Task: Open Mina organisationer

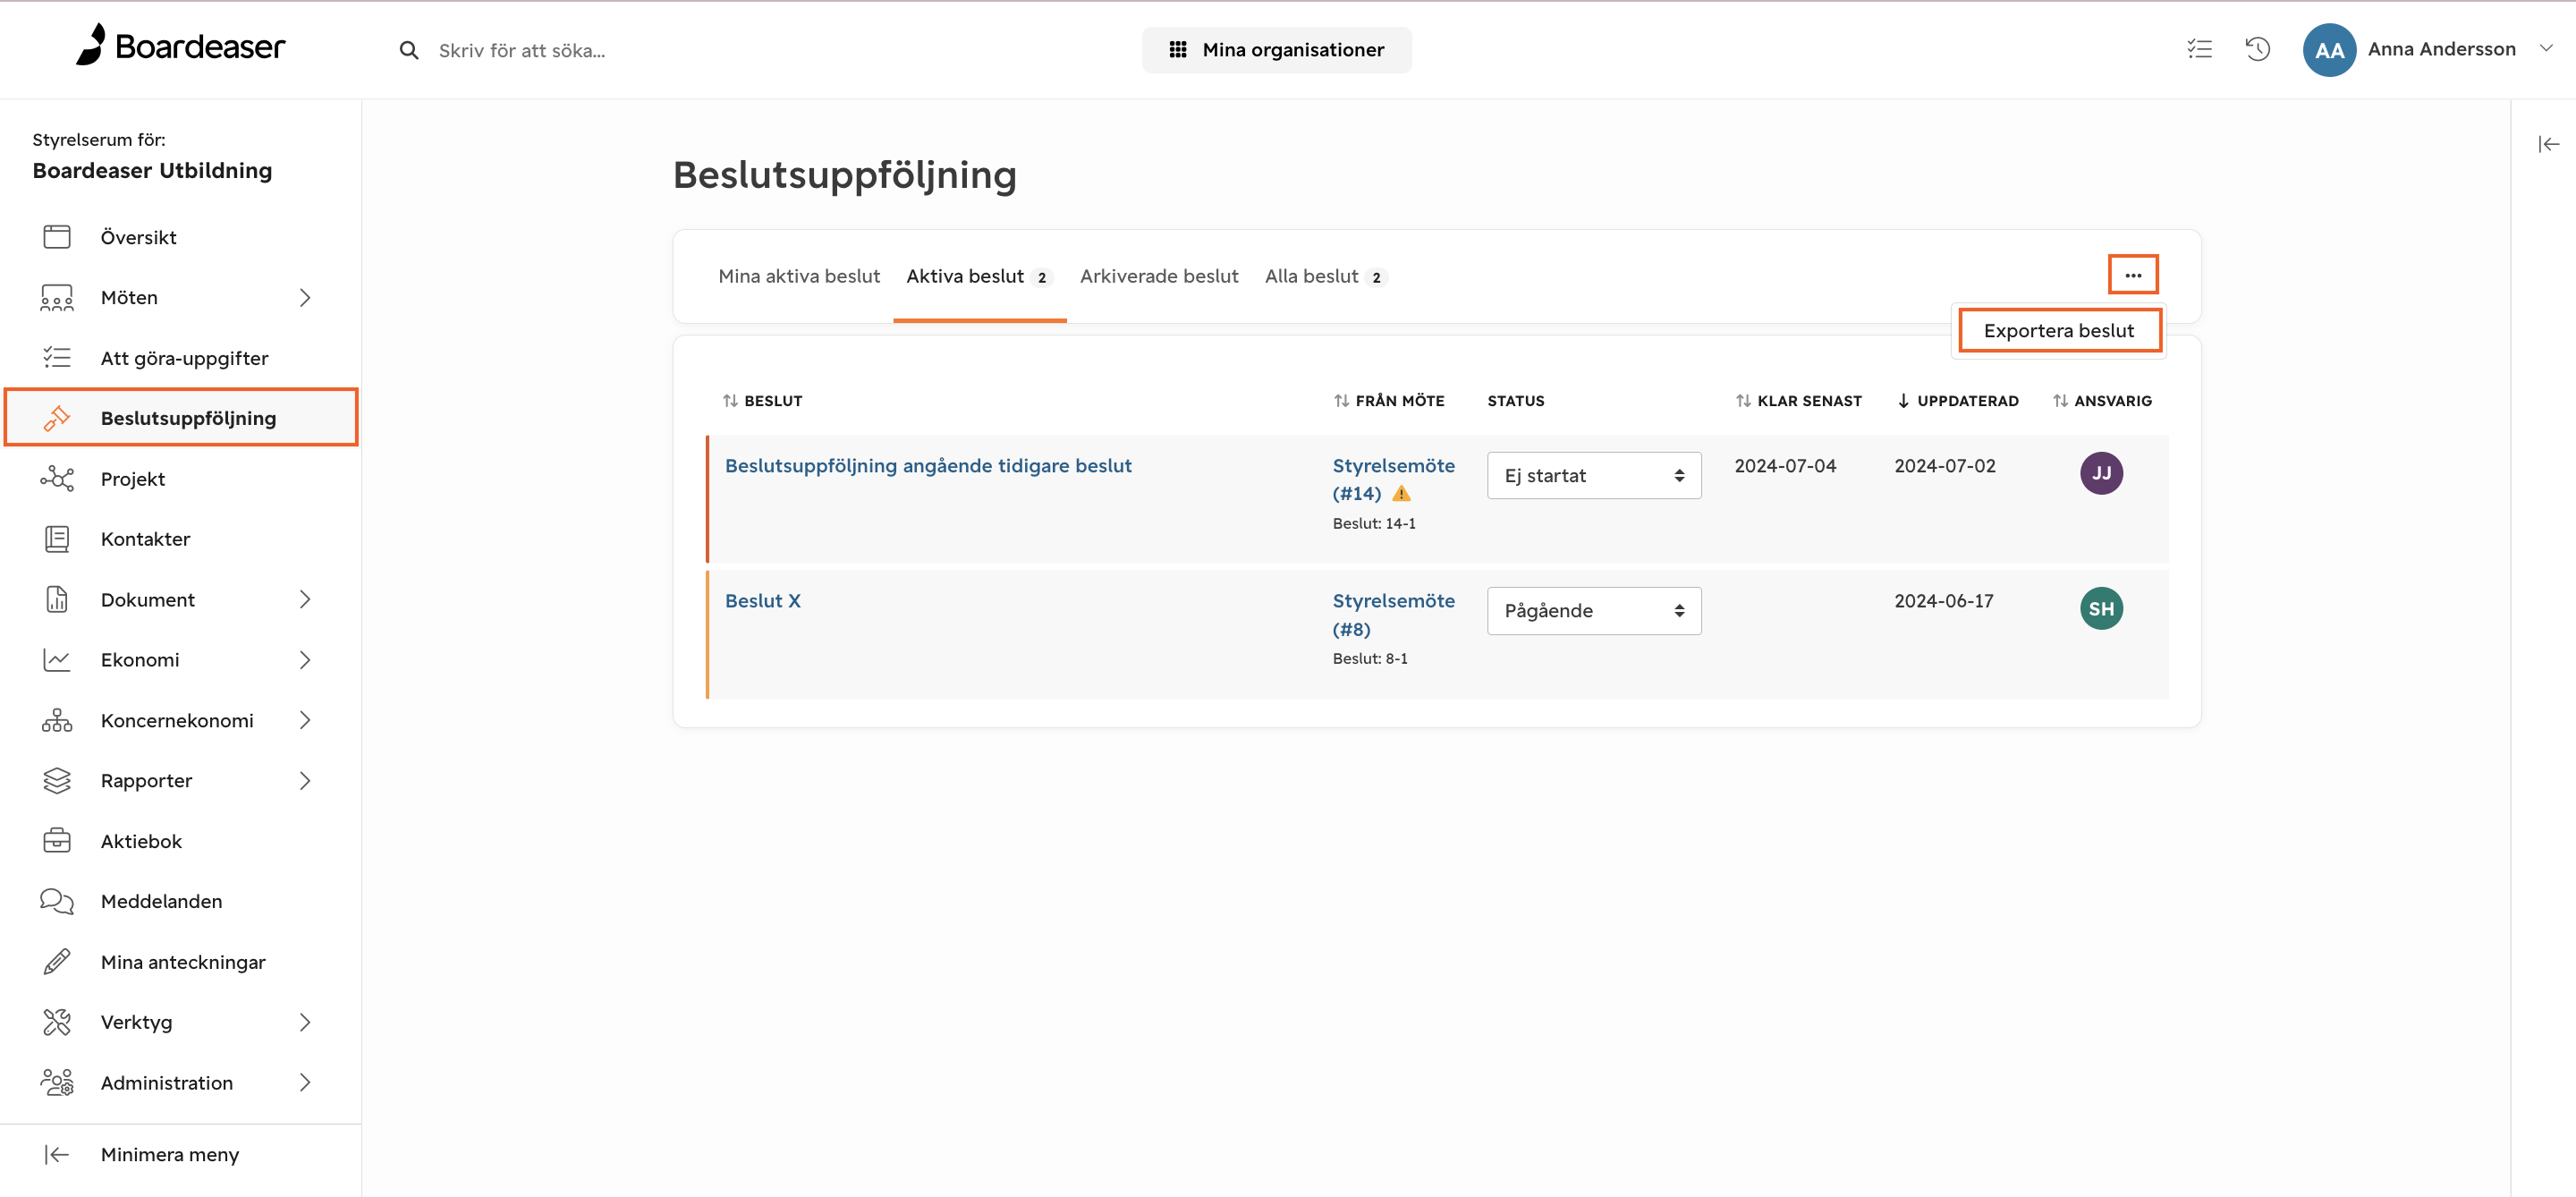Action: point(1276,50)
